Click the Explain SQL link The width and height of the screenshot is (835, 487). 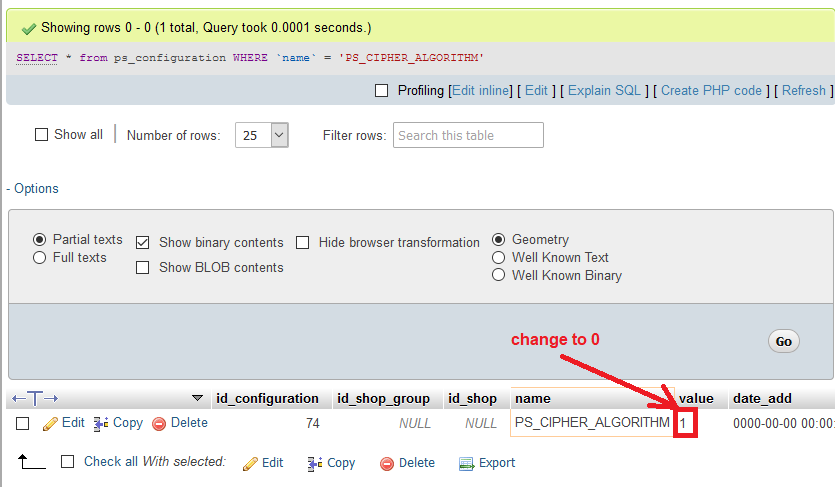point(604,90)
